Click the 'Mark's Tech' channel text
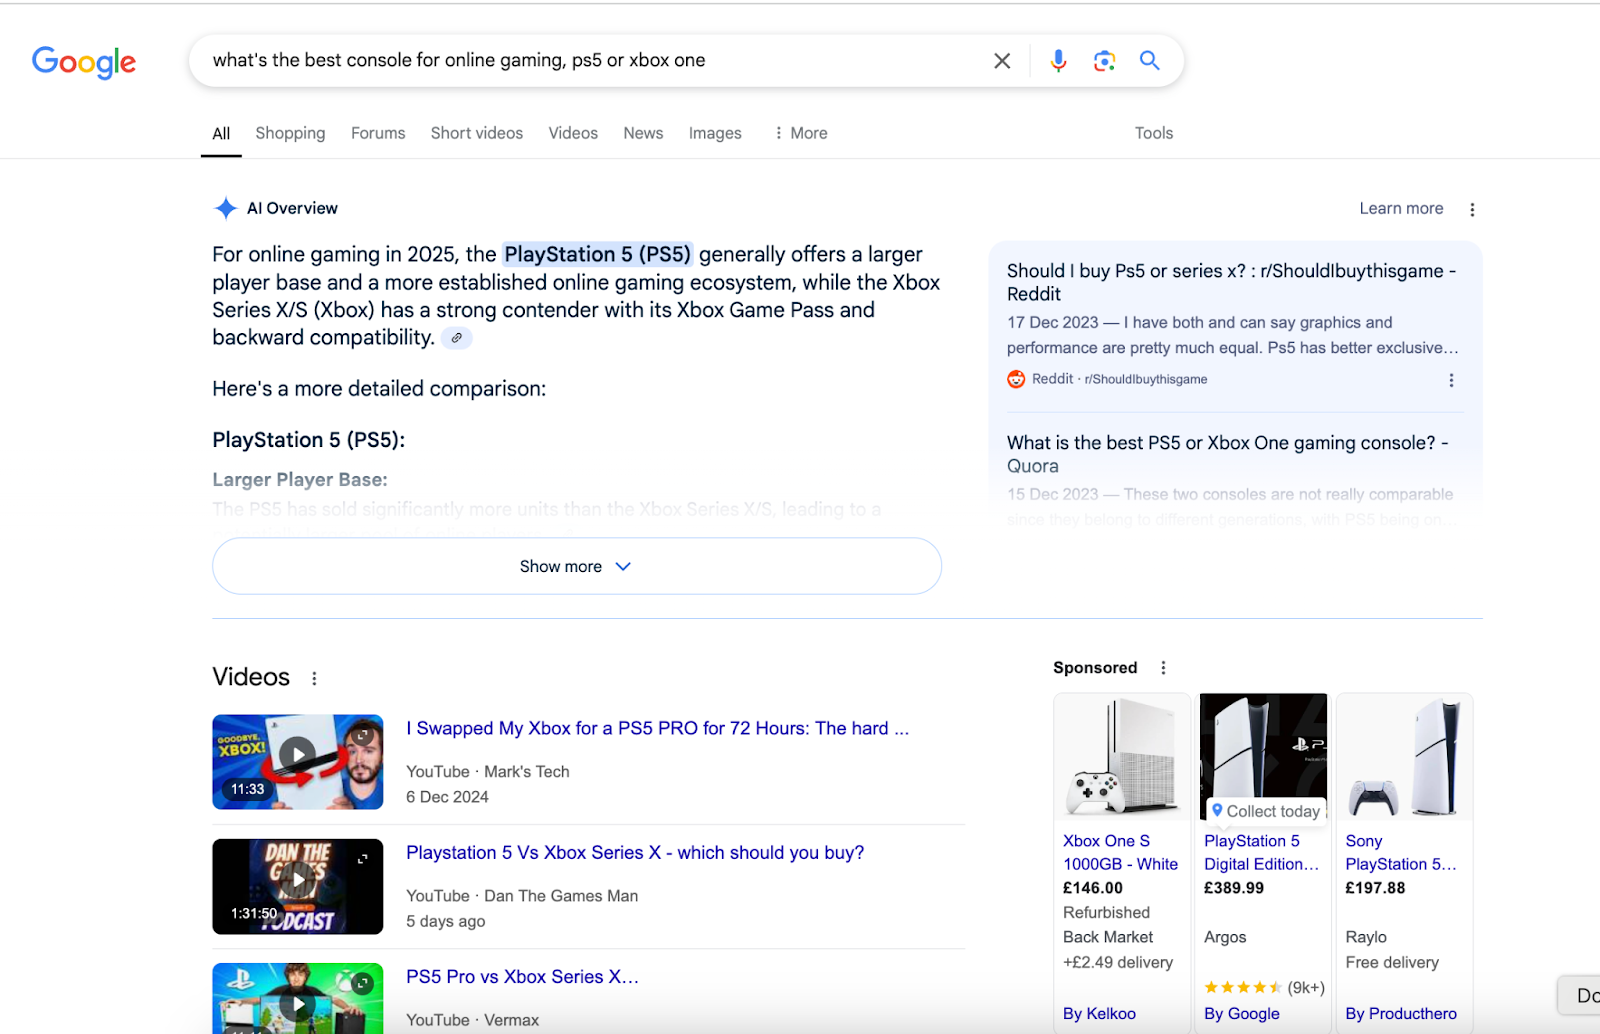Image resolution: width=1600 pixels, height=1034 pixels. (x=527, y=771)
